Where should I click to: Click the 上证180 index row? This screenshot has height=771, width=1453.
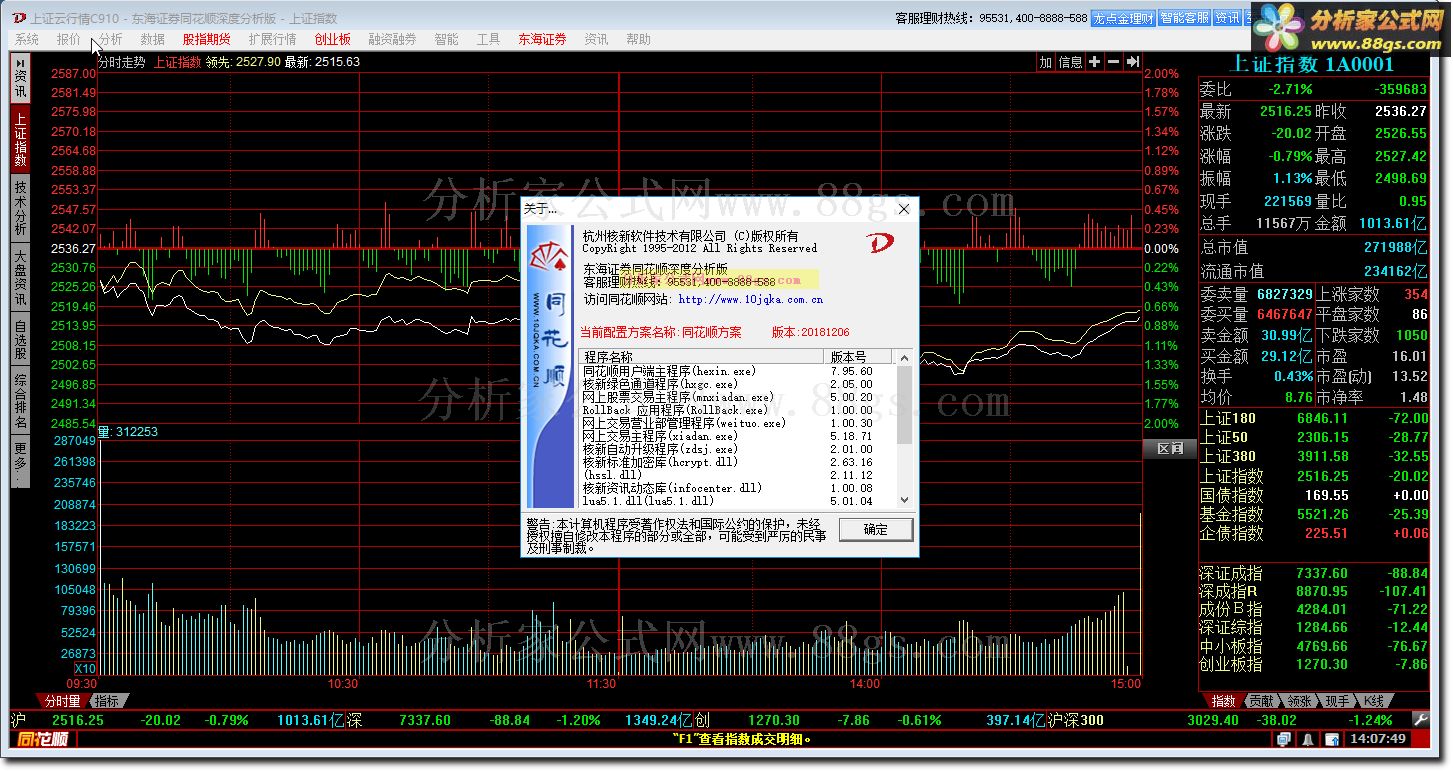click(x=1314, y=418)
